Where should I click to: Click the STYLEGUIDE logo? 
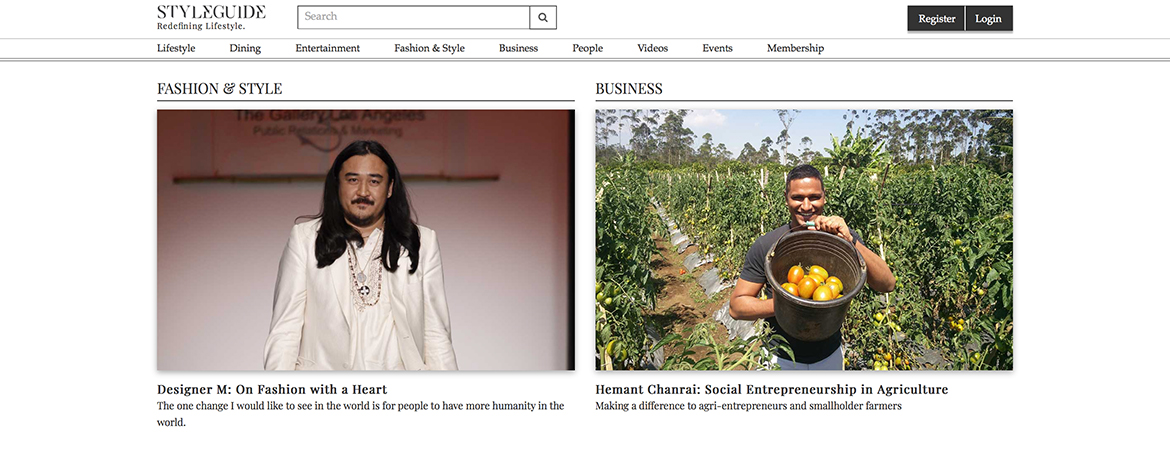tap(211, 17)
